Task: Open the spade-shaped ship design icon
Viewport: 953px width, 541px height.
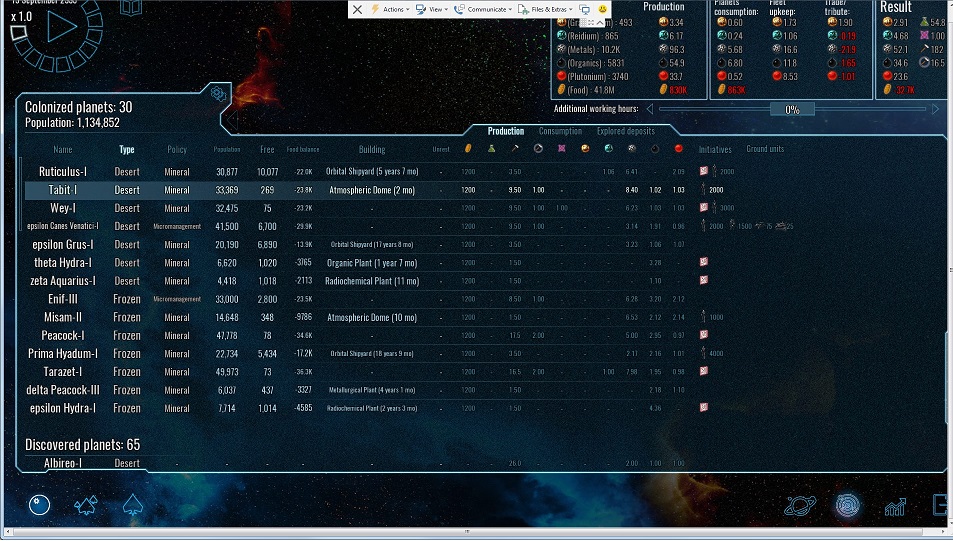Action: point(132,505)
